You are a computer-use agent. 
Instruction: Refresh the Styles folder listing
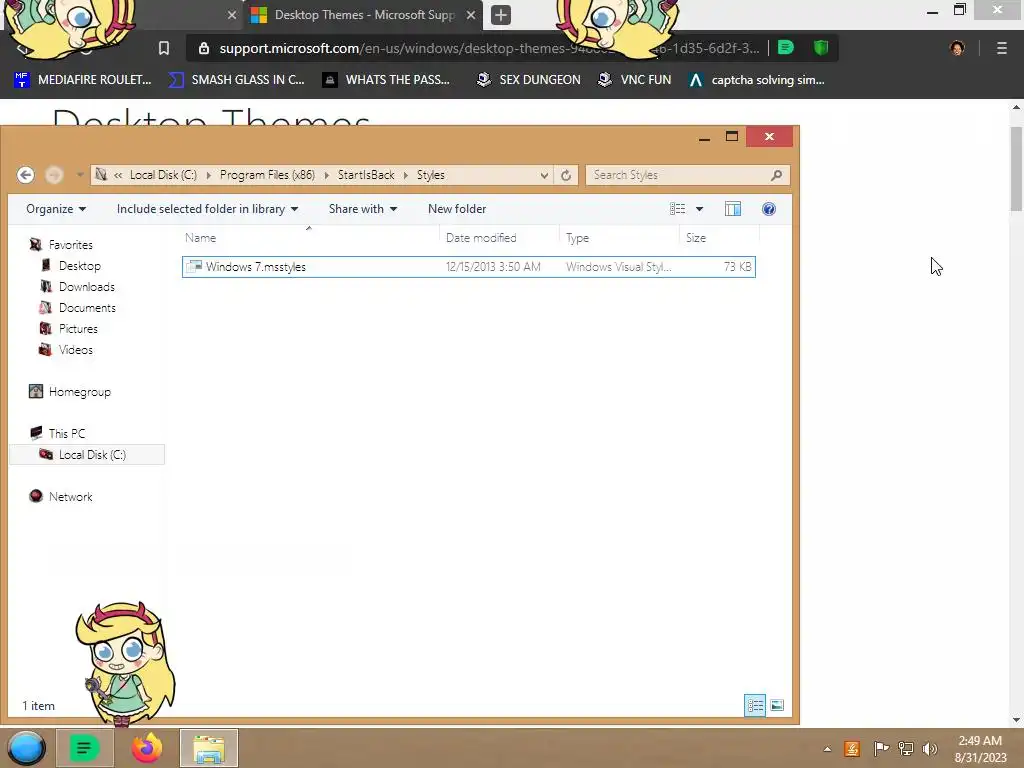coord(566,175)
